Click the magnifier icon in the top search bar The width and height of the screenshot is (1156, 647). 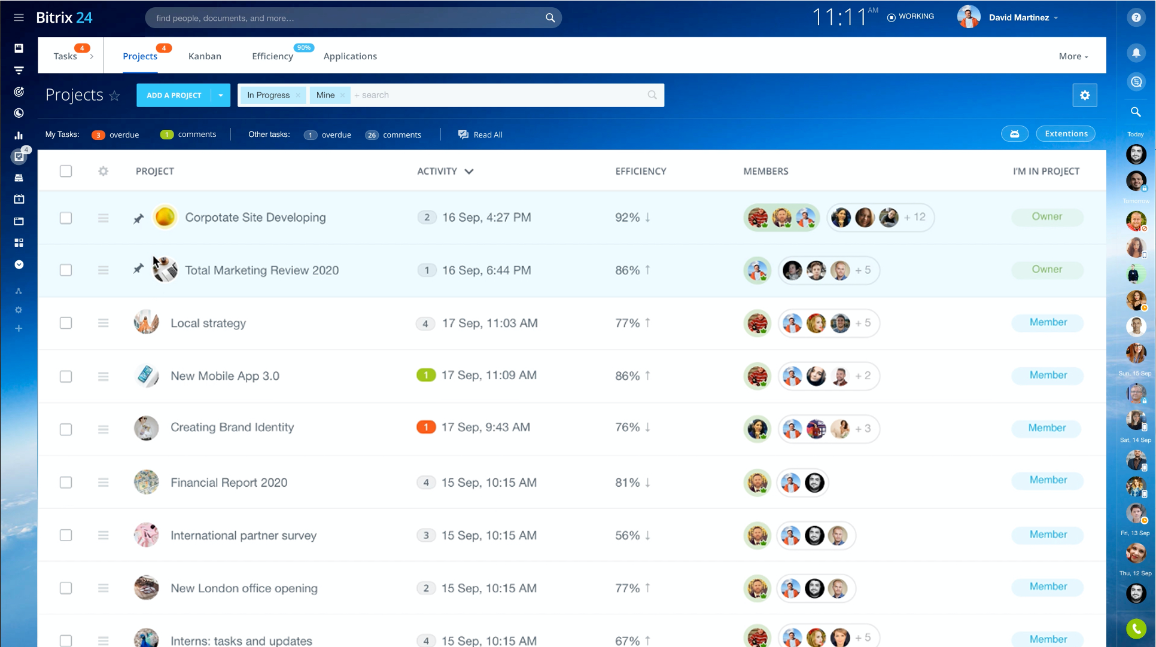coord(550,18)
